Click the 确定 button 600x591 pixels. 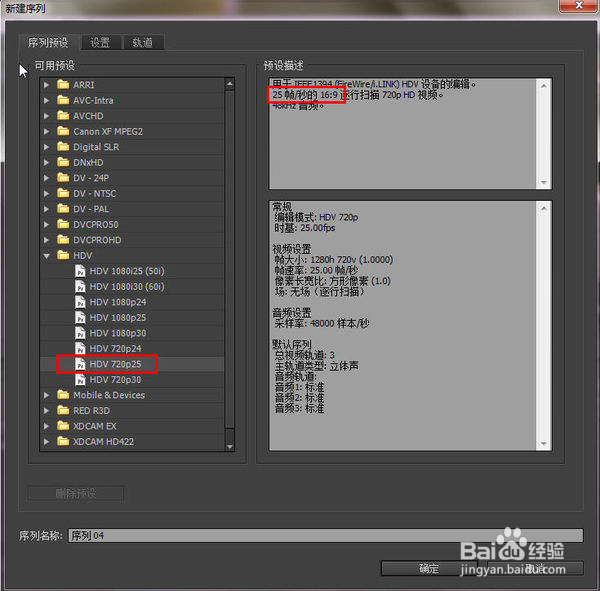[x=429, y=568]
